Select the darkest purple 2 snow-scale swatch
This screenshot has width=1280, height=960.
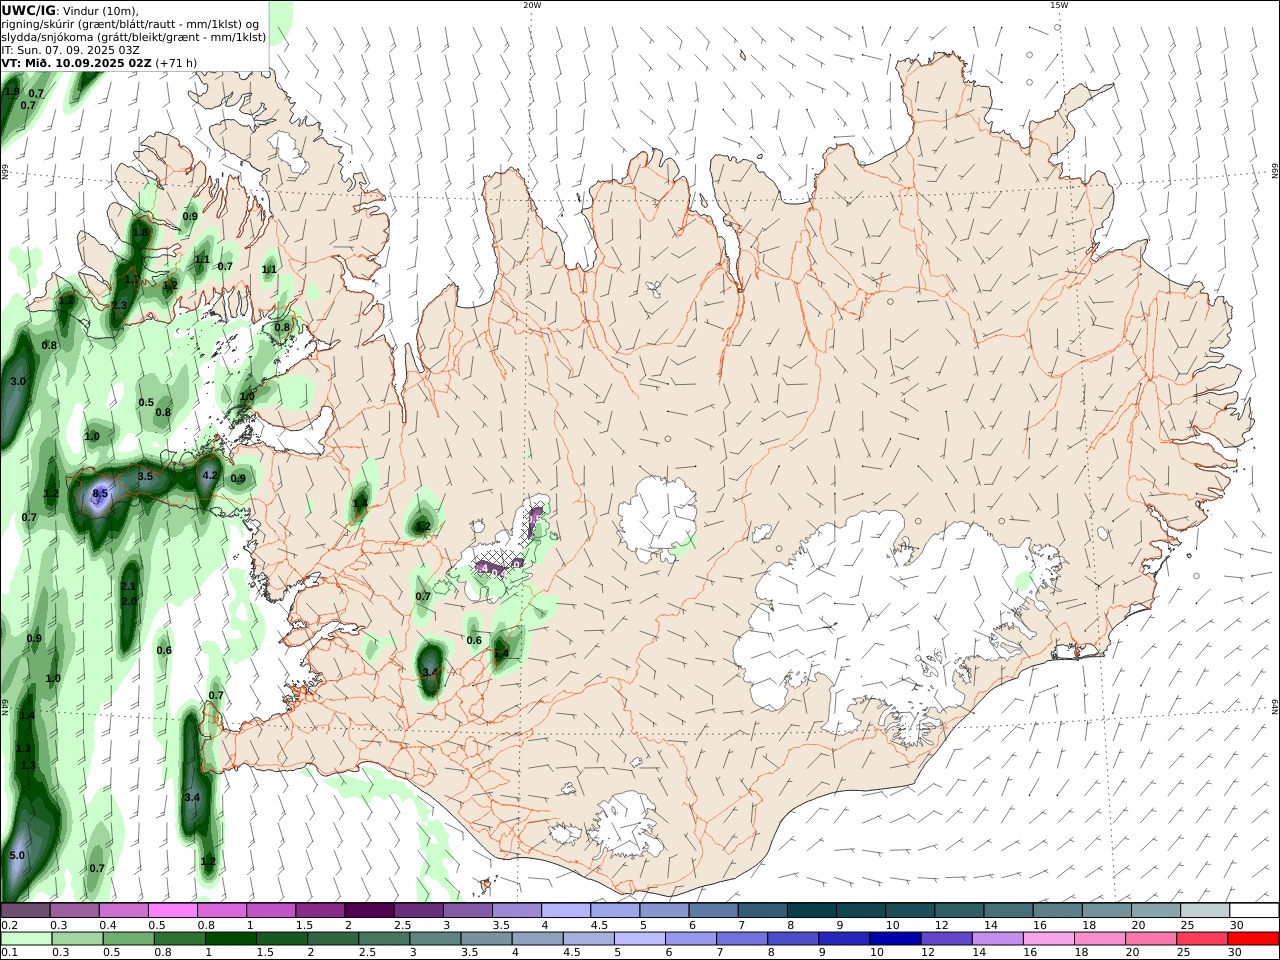click(369, 911)
